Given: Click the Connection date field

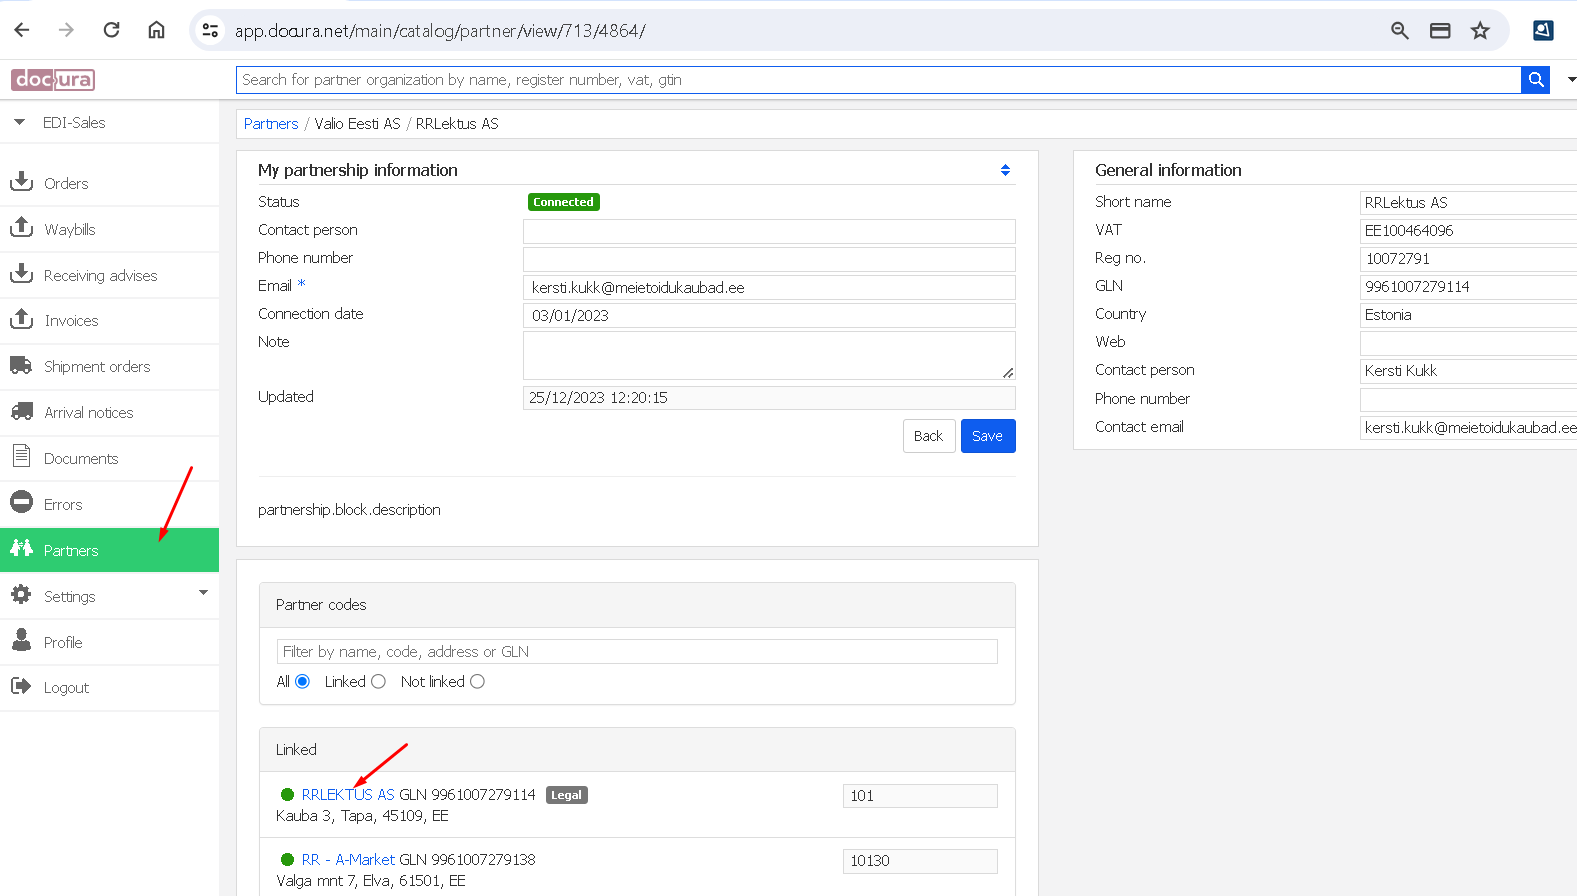Looking at the screenshot, I should click(x=769, y=315).
